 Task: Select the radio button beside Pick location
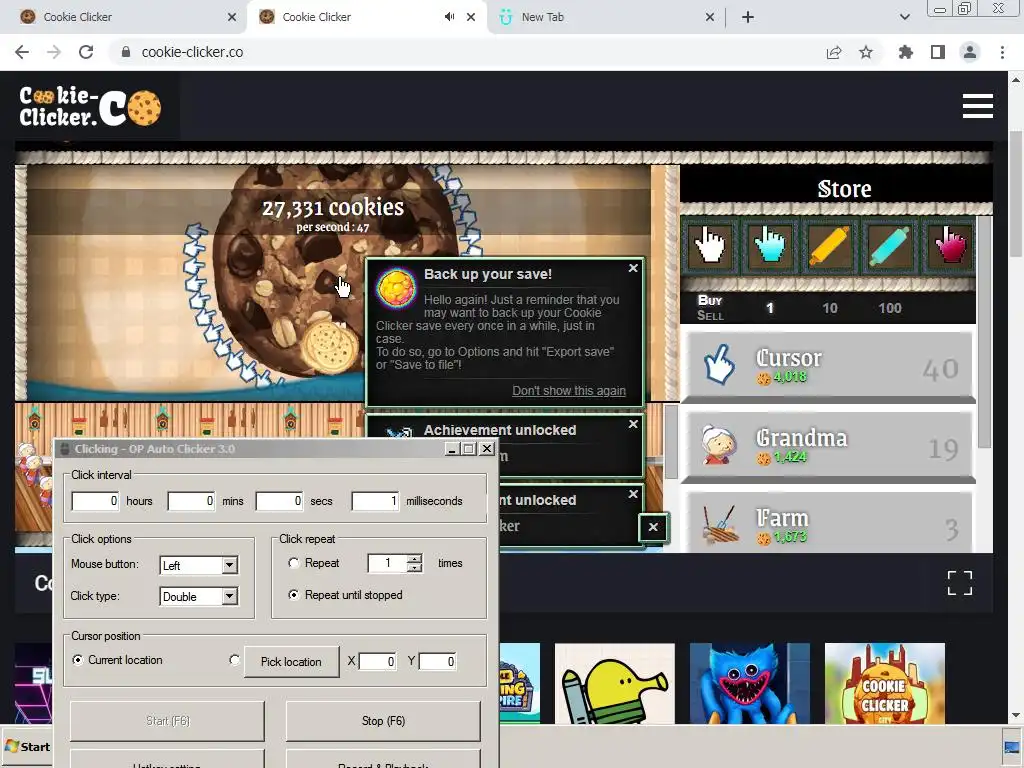click(234, 660)
